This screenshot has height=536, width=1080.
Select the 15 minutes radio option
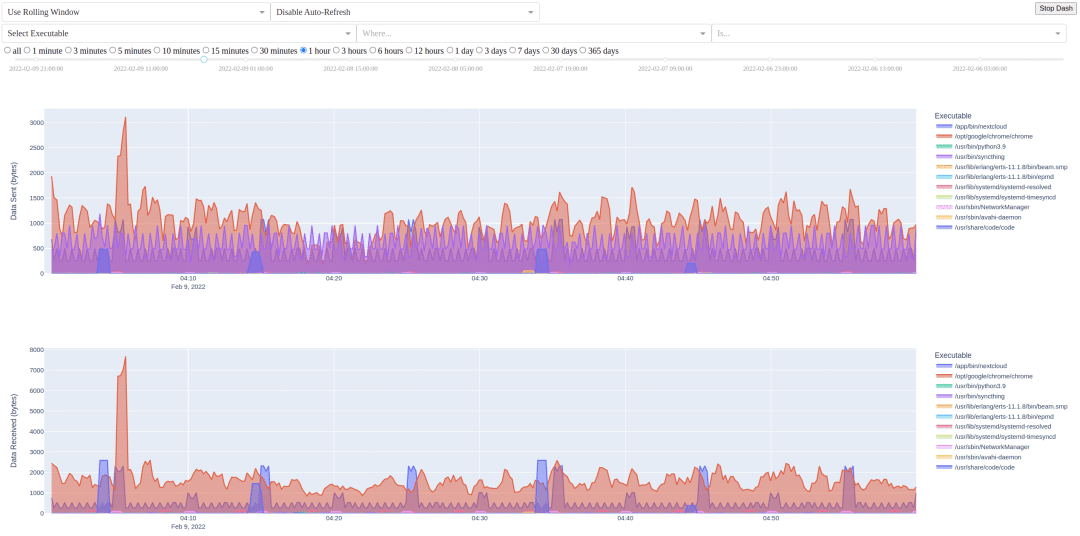(206, 50)
